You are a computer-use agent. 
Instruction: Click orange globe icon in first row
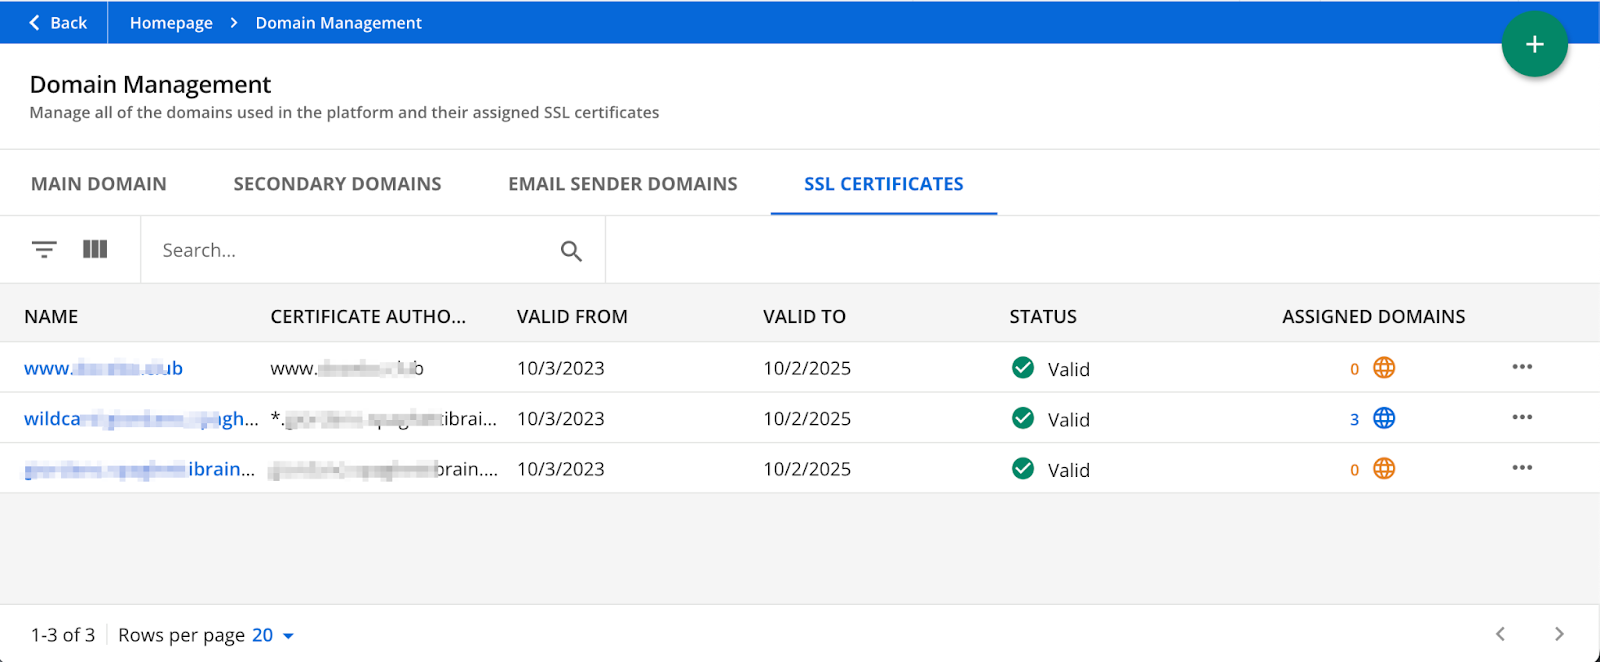1384,368
